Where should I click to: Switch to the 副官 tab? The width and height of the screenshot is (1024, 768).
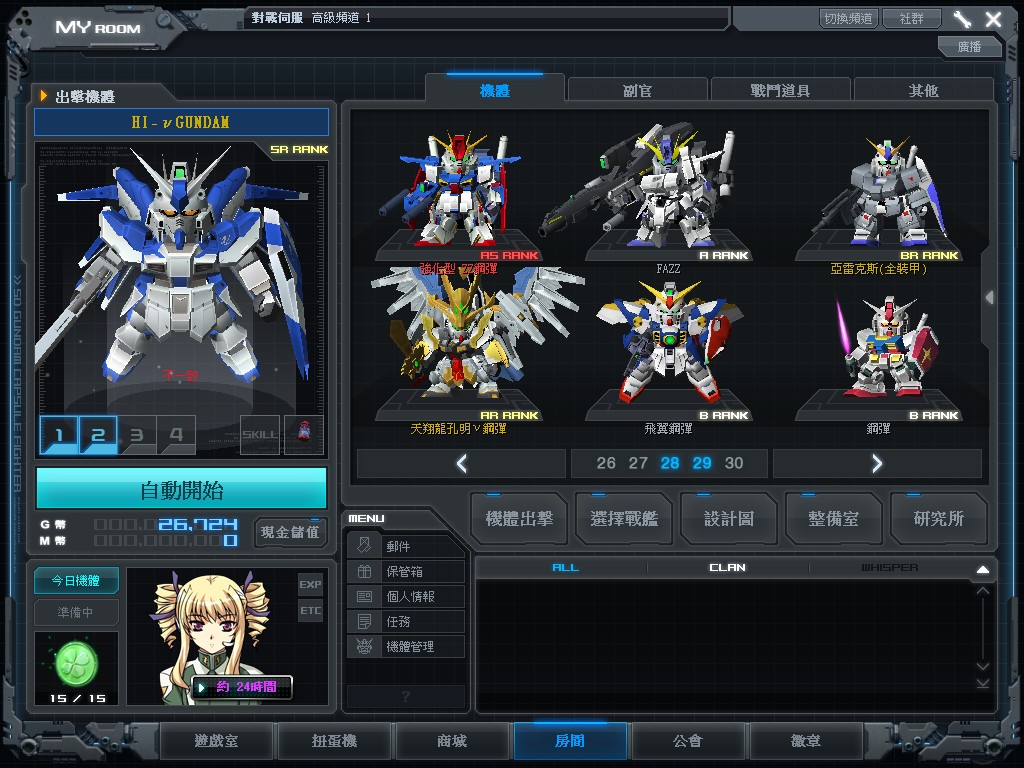[637, 90]
